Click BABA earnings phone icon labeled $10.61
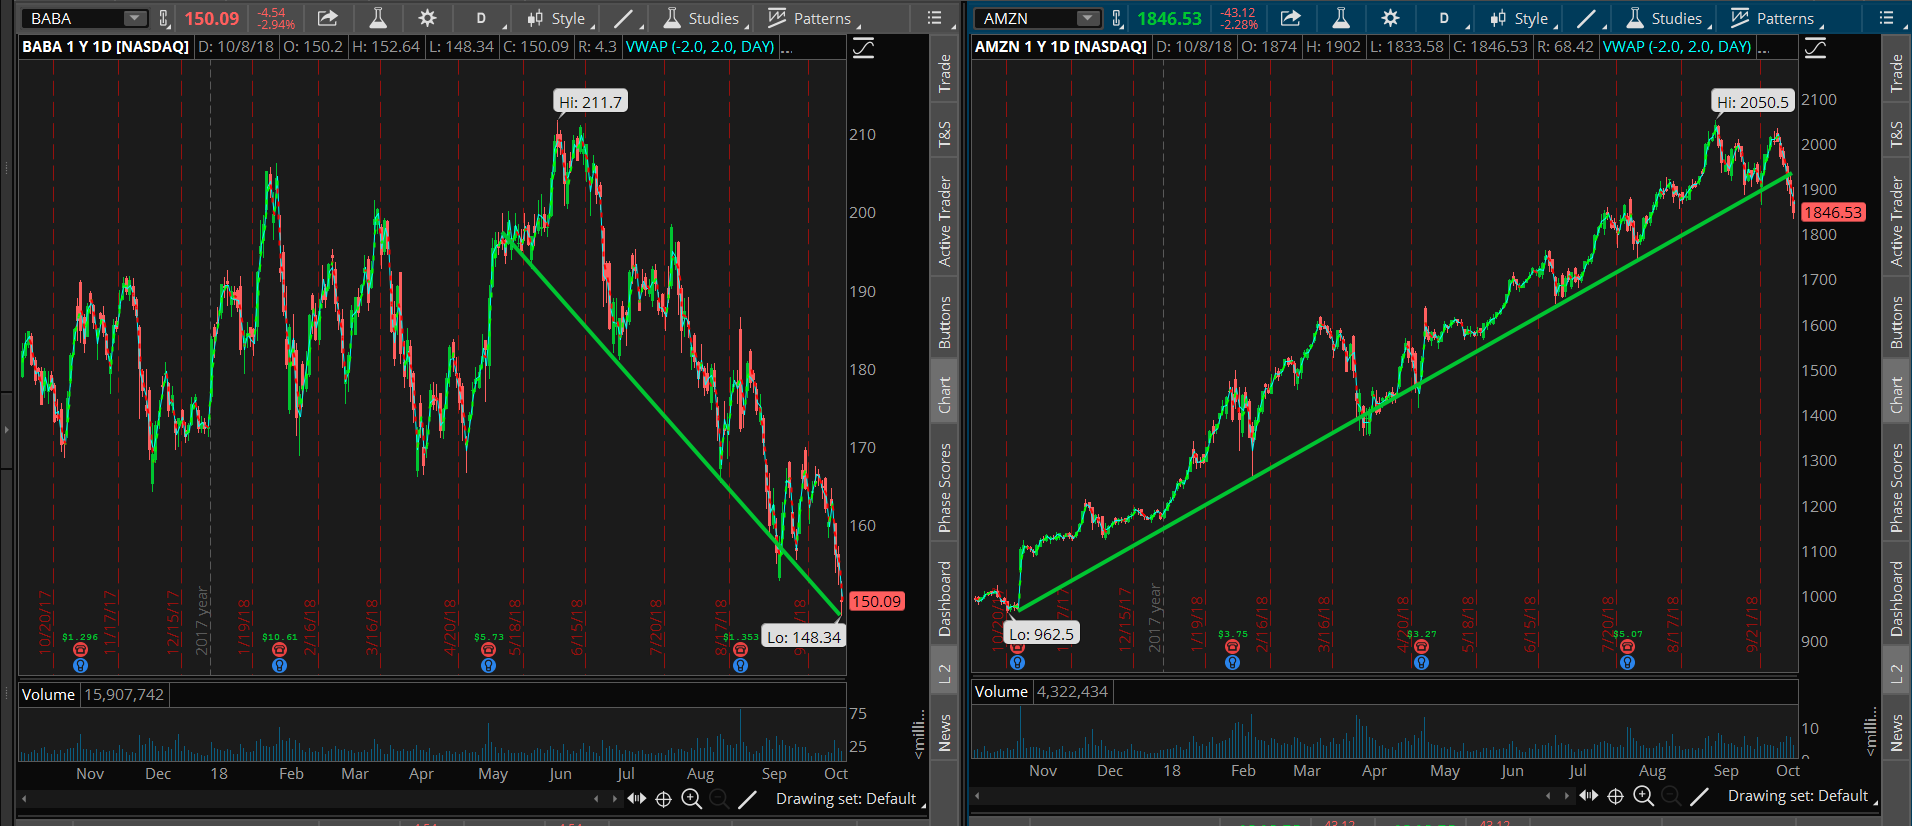Screen dimensions: 1912x826 (279, 650)
